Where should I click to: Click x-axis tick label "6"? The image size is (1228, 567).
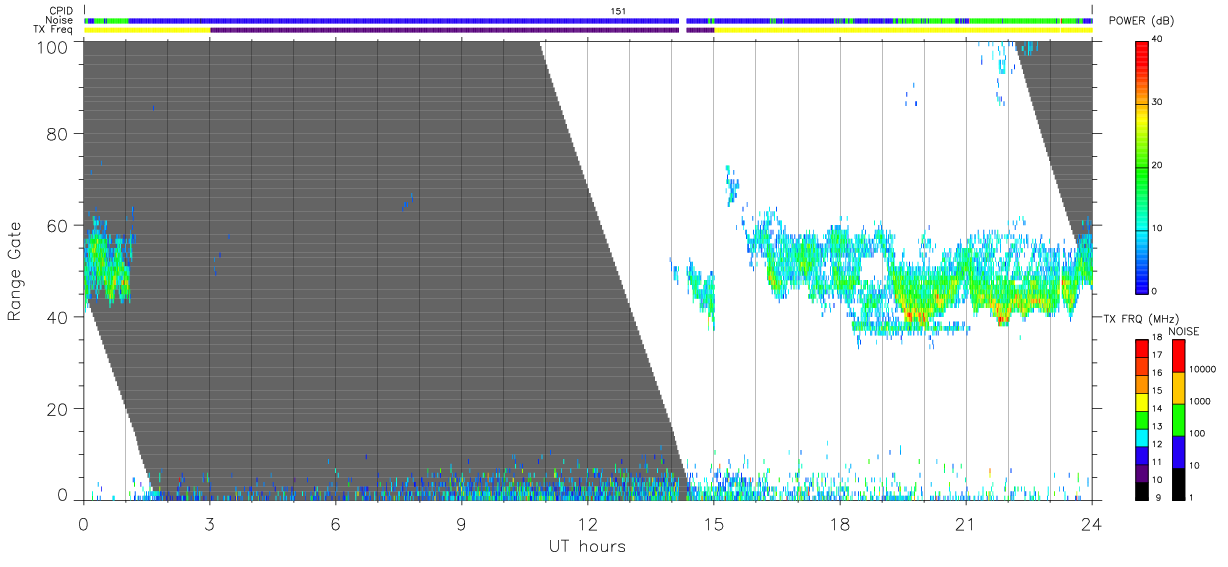pos(335,524)
